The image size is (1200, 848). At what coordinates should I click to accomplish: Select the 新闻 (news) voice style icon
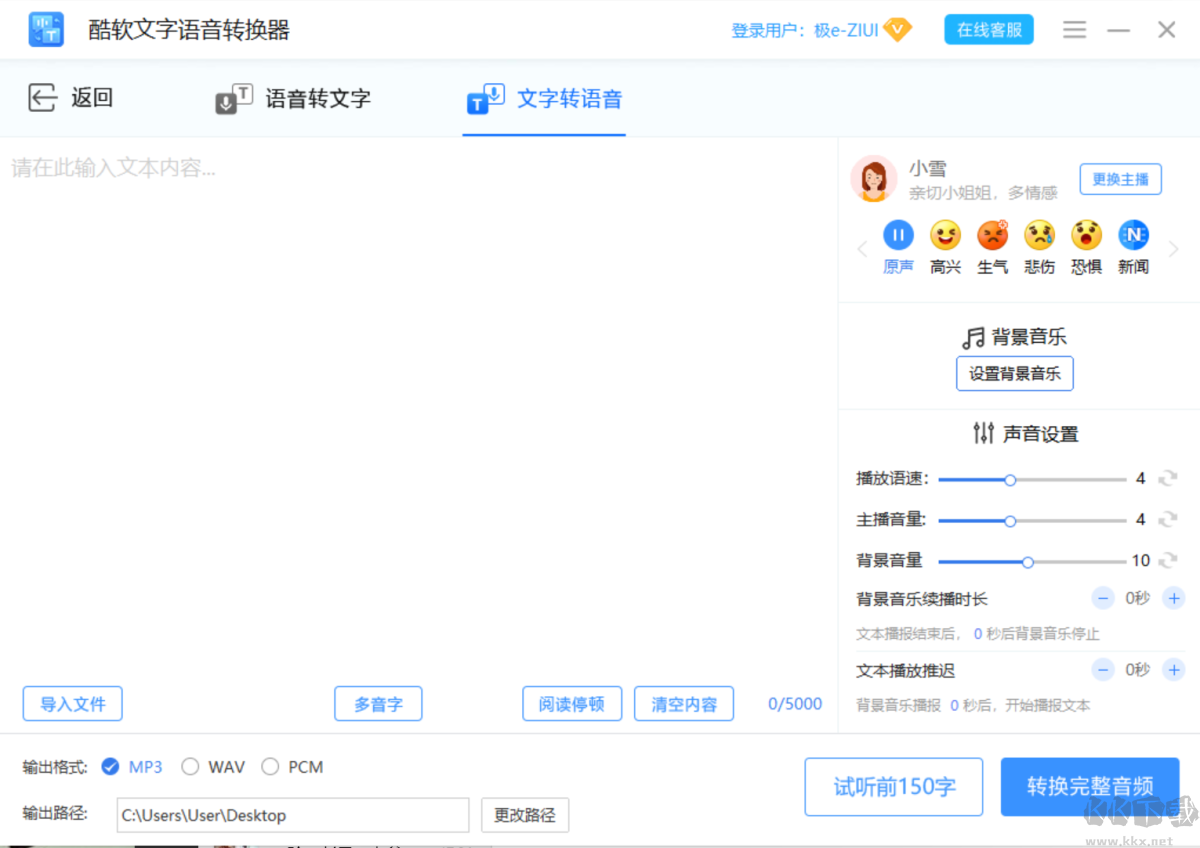(1133, 235)
